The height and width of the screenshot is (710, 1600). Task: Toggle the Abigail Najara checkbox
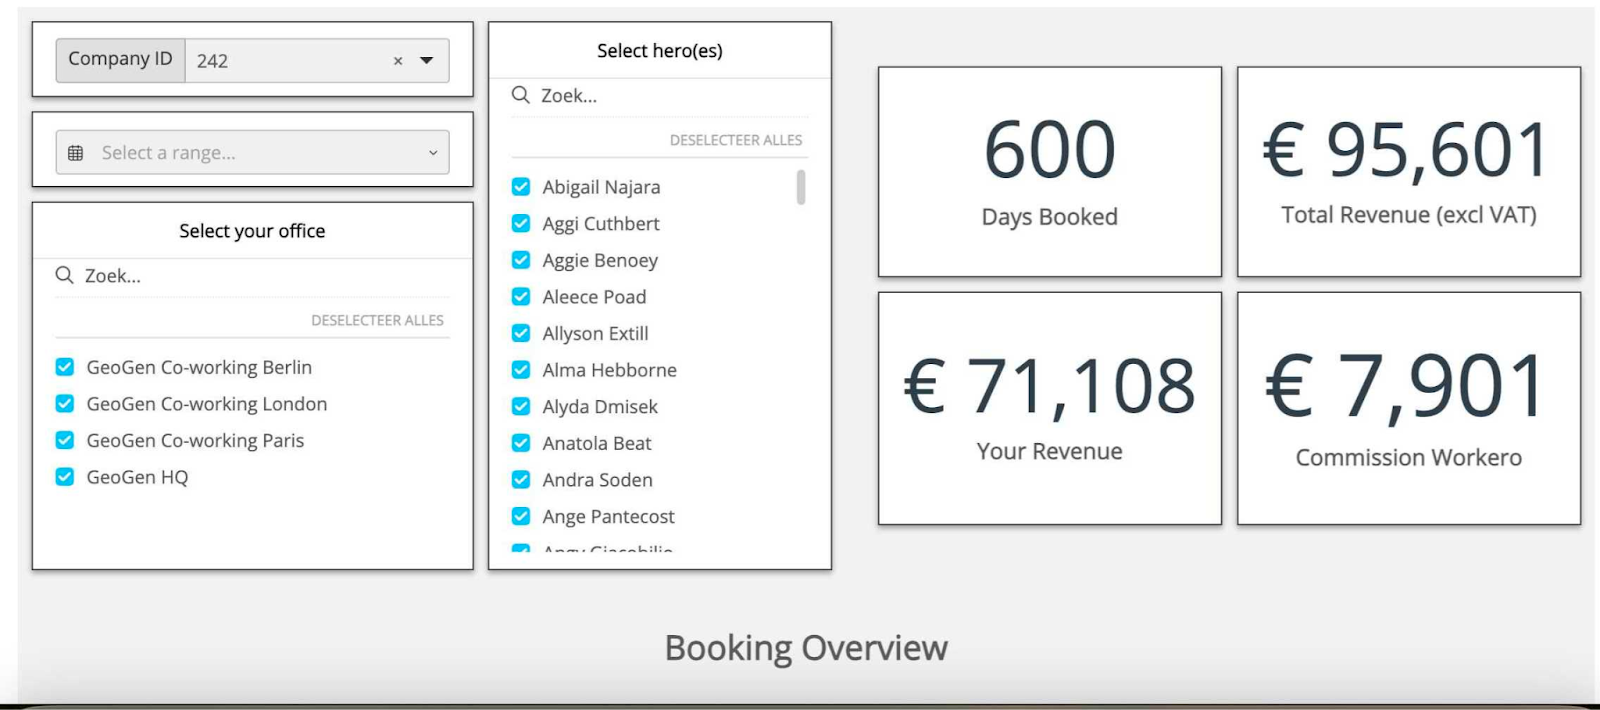(x=521, y=187)
